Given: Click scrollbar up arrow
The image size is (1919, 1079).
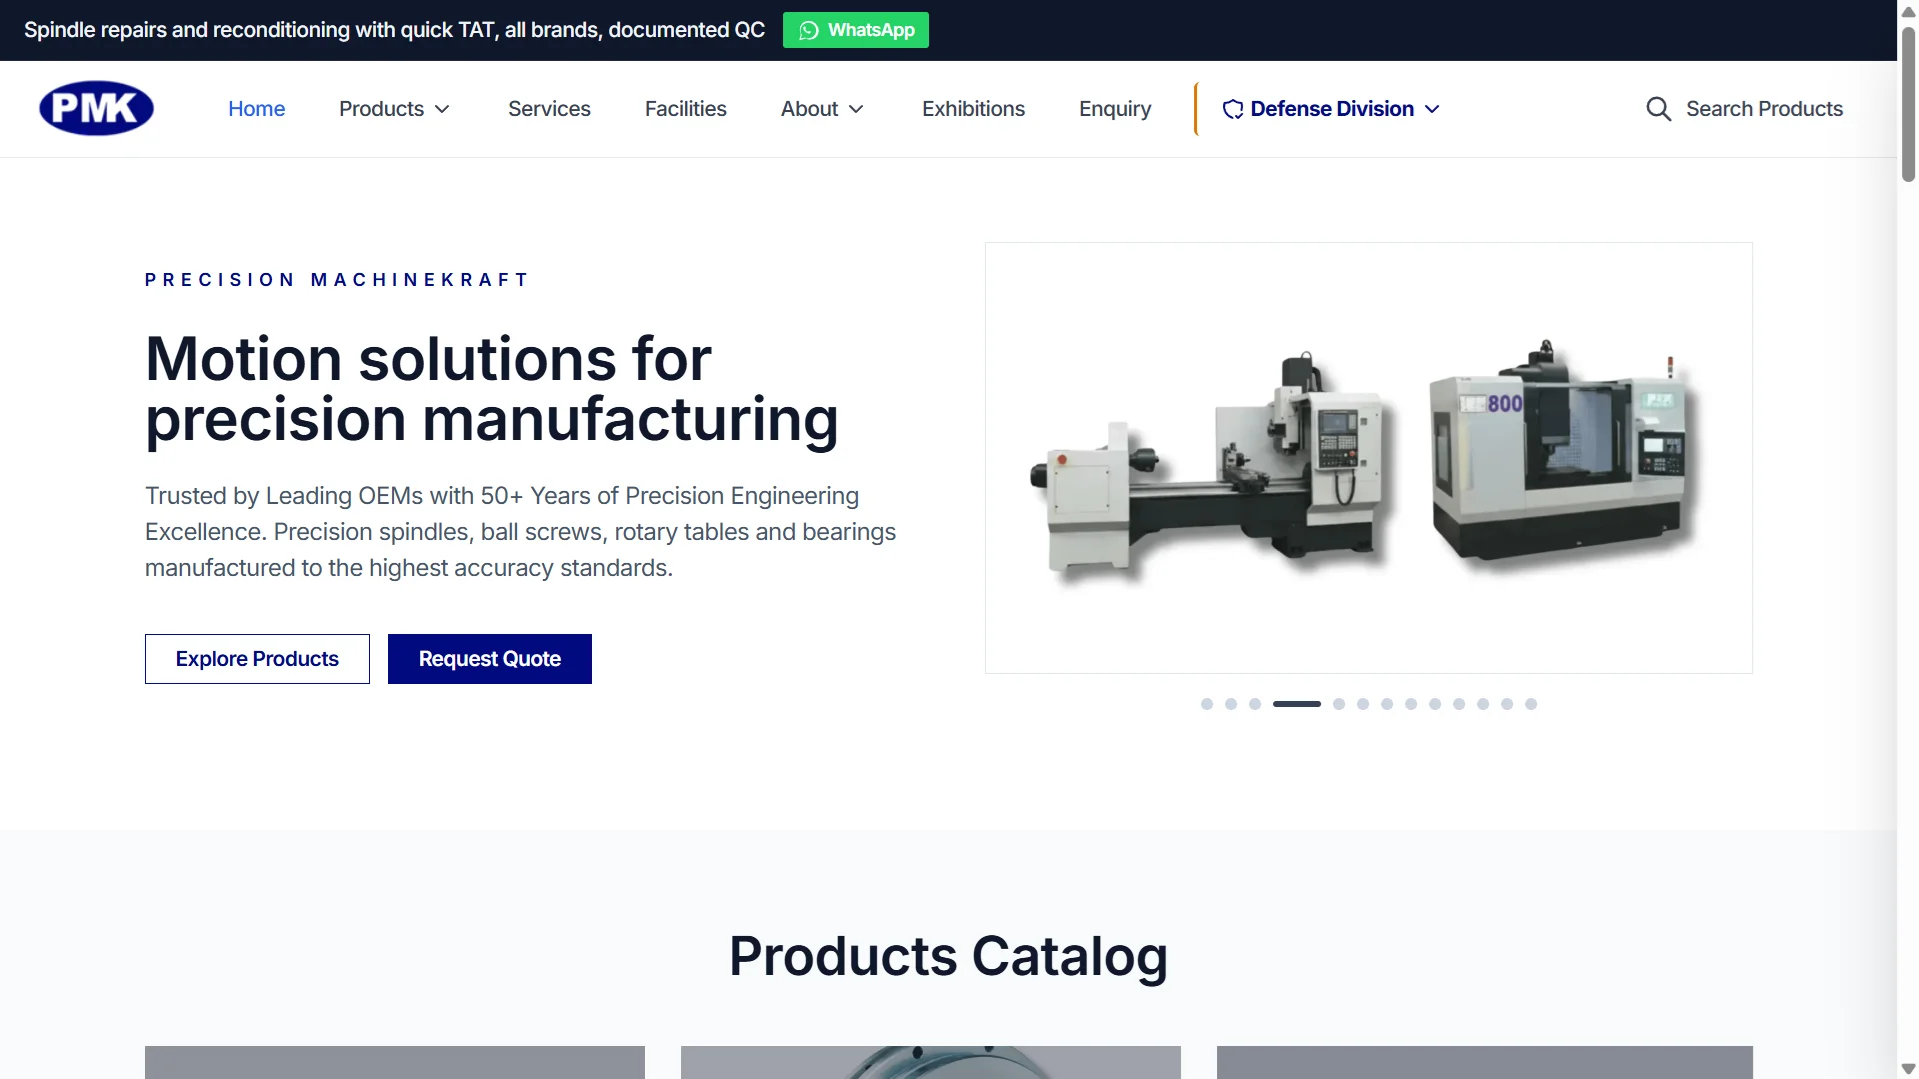Looking at the screenshot, I should pos(1908,10).
